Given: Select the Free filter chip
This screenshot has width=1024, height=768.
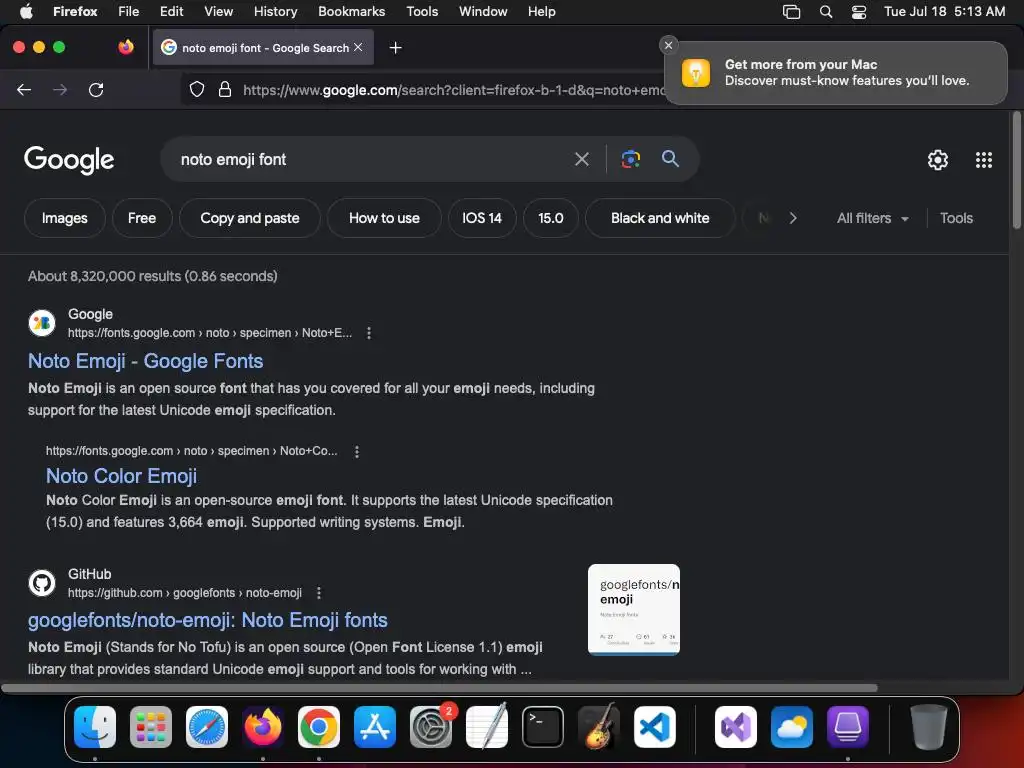Looking at the screenshot, I should pyautogui.click(x=142, y=218).
